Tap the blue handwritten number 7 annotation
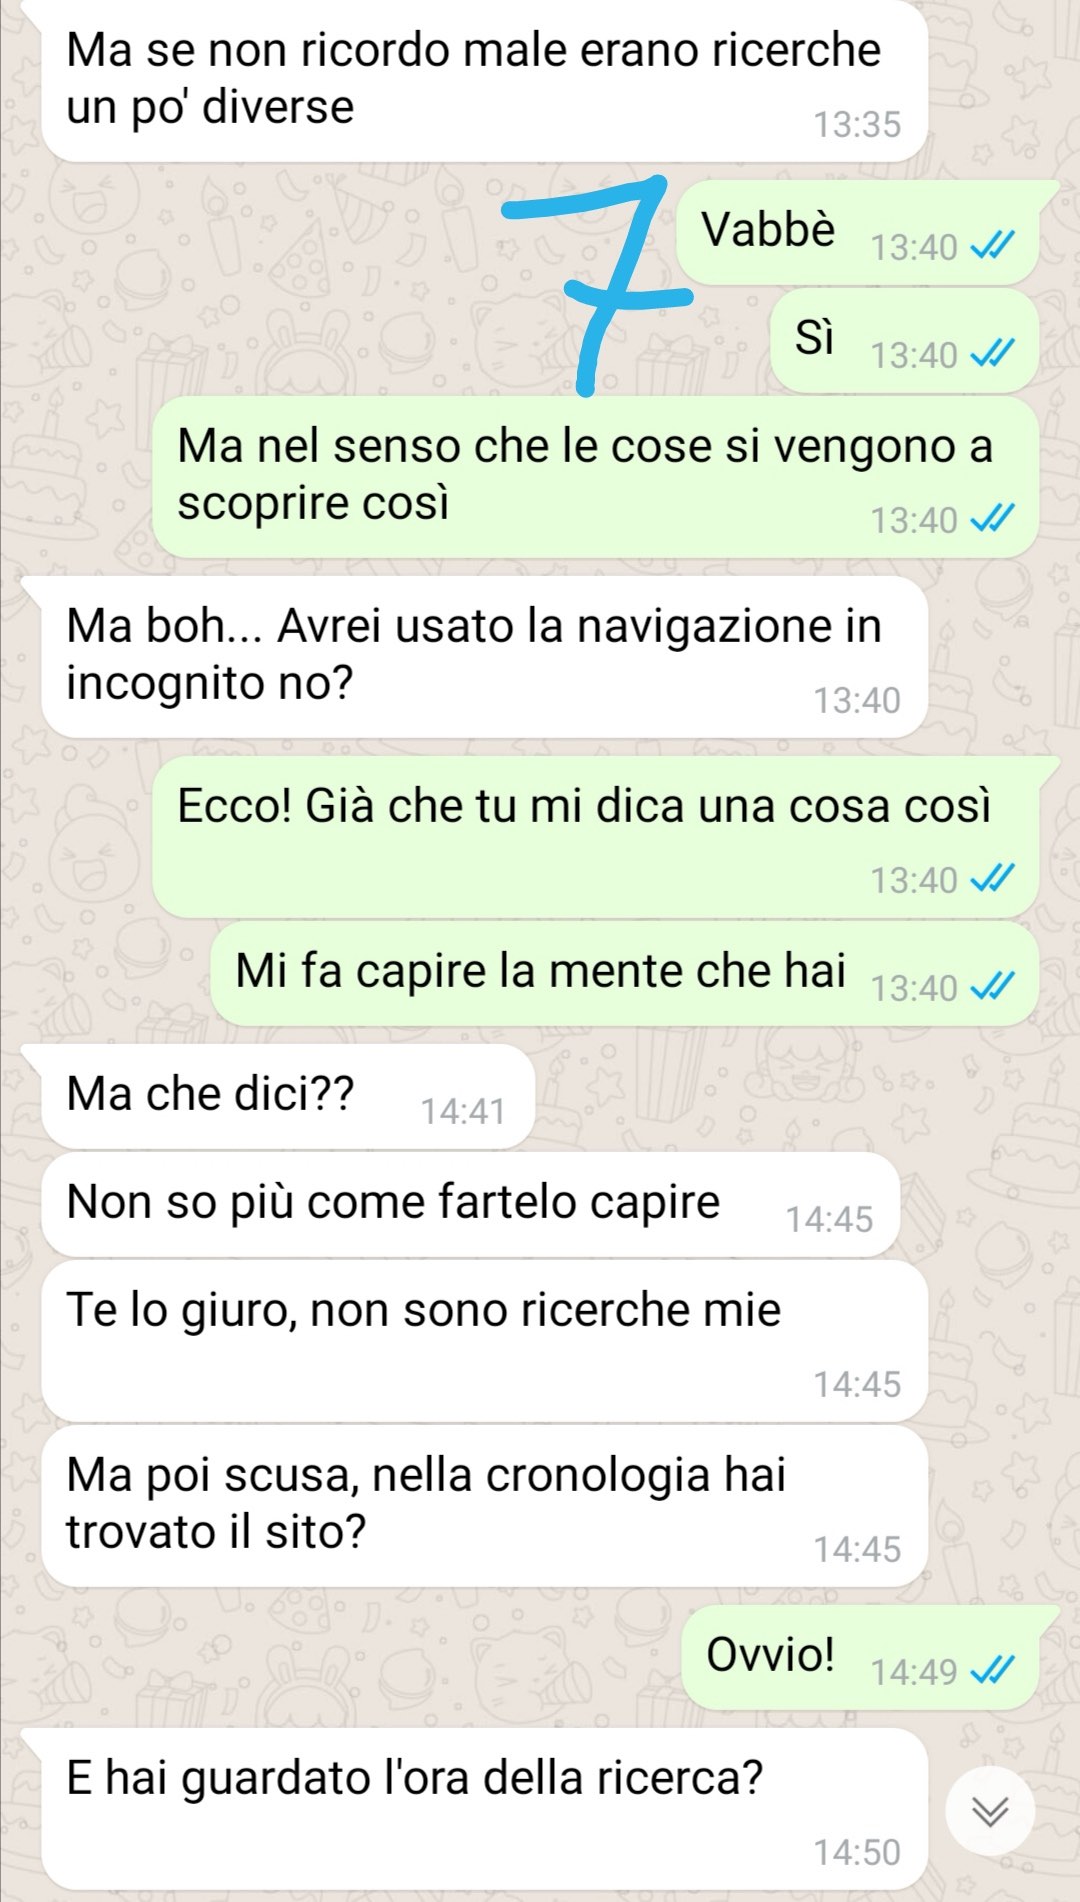 (x=597, y=285)
